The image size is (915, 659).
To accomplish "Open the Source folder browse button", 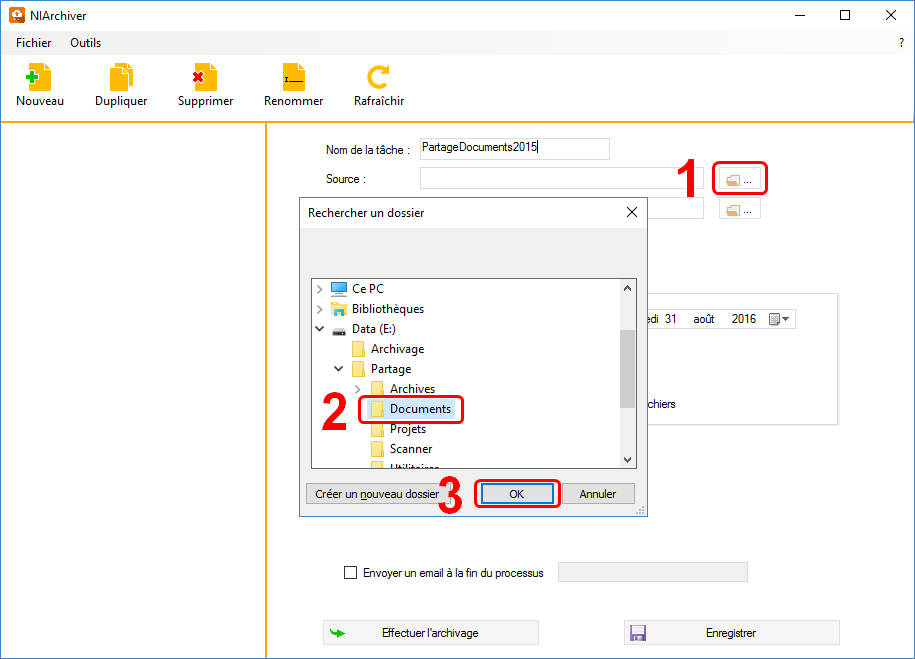I will pyautogui.click(x=740, y=179).
